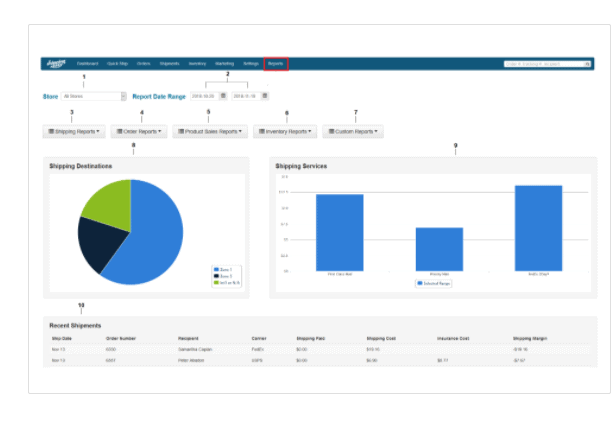Click the order search field in the nav bar
Screen dimensions: 612x443
pyautogui.click(x=544, y=64)
